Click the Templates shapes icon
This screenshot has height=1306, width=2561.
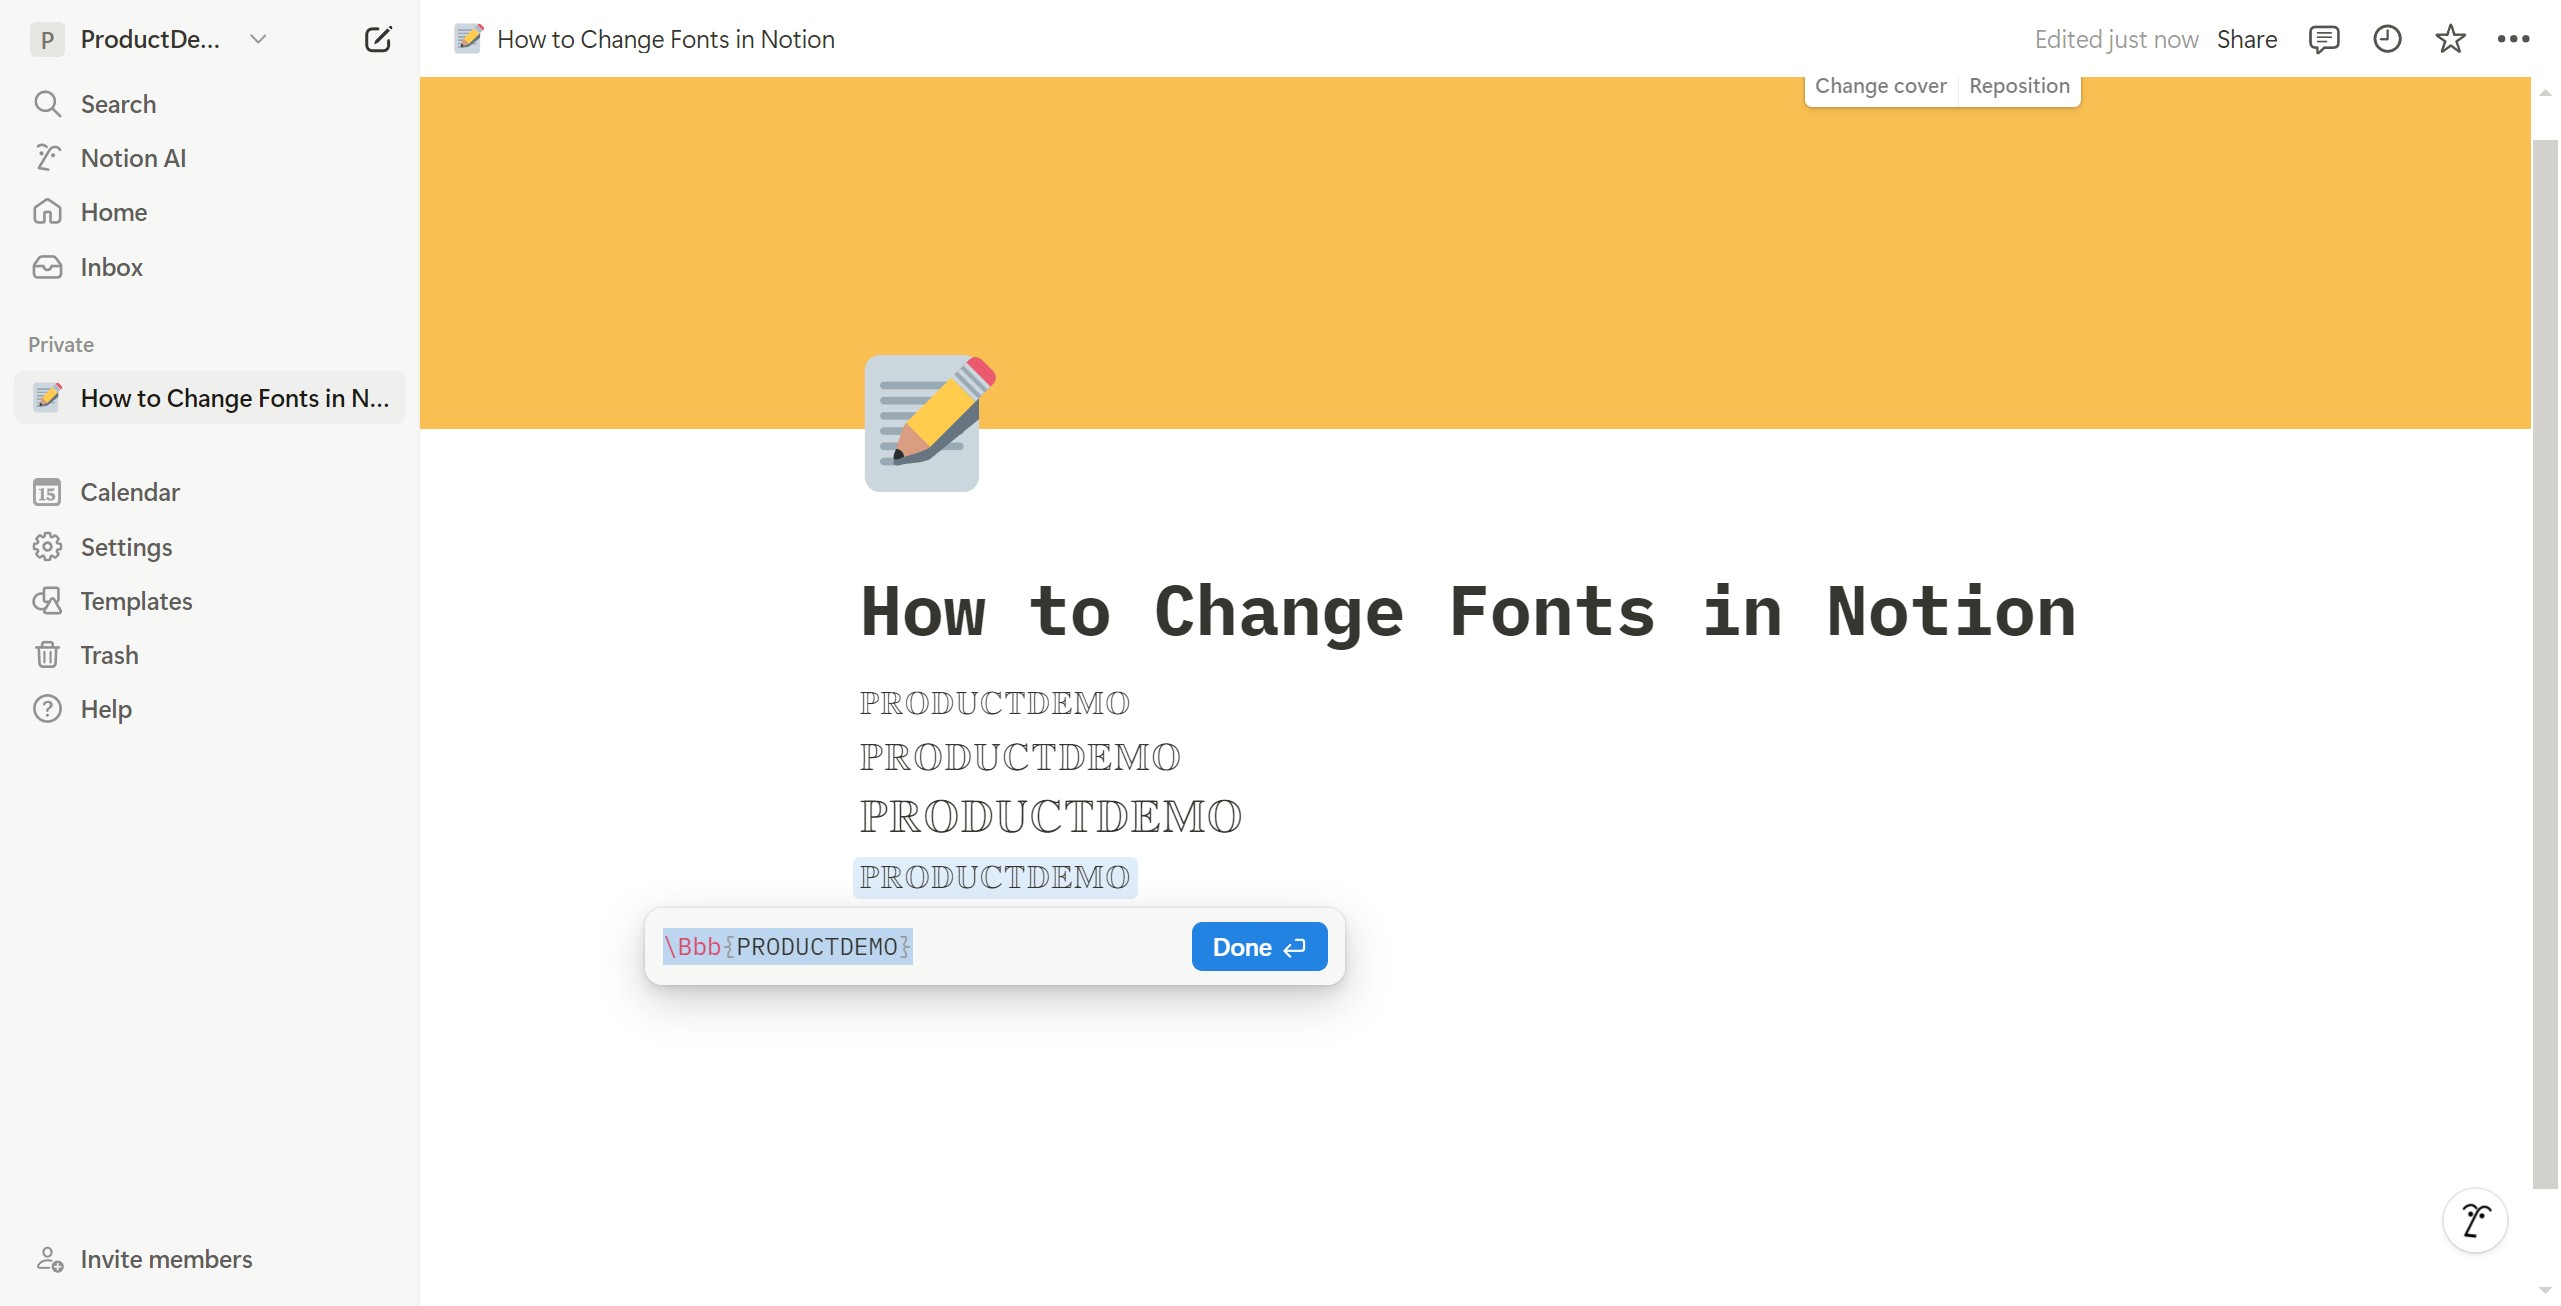pyautogui.click(x=47, y=601)
